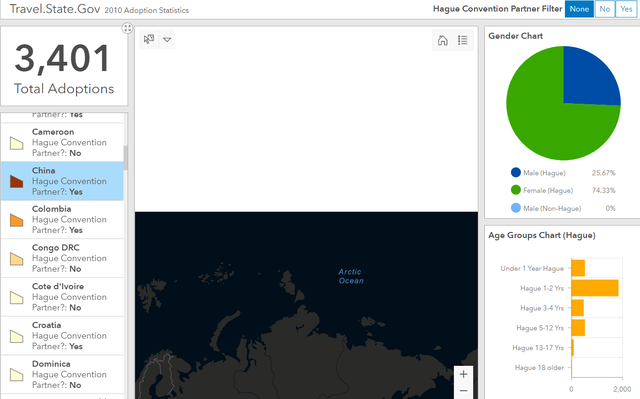This screenshot has width=640, height=399.
Task: Zoom in with the map plus button
Action: pyautogui.click(x=463, y=374)
